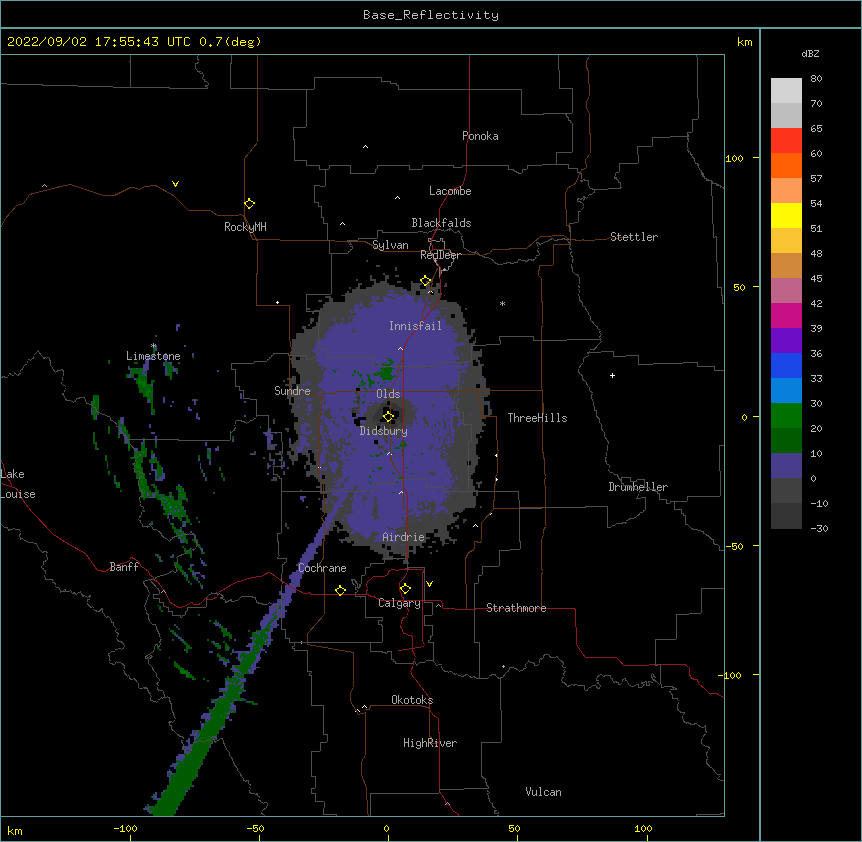Image resolution: width=862 pixels, height=842 pixels.
Task: Click the Banff label
Action: point(124,567)
